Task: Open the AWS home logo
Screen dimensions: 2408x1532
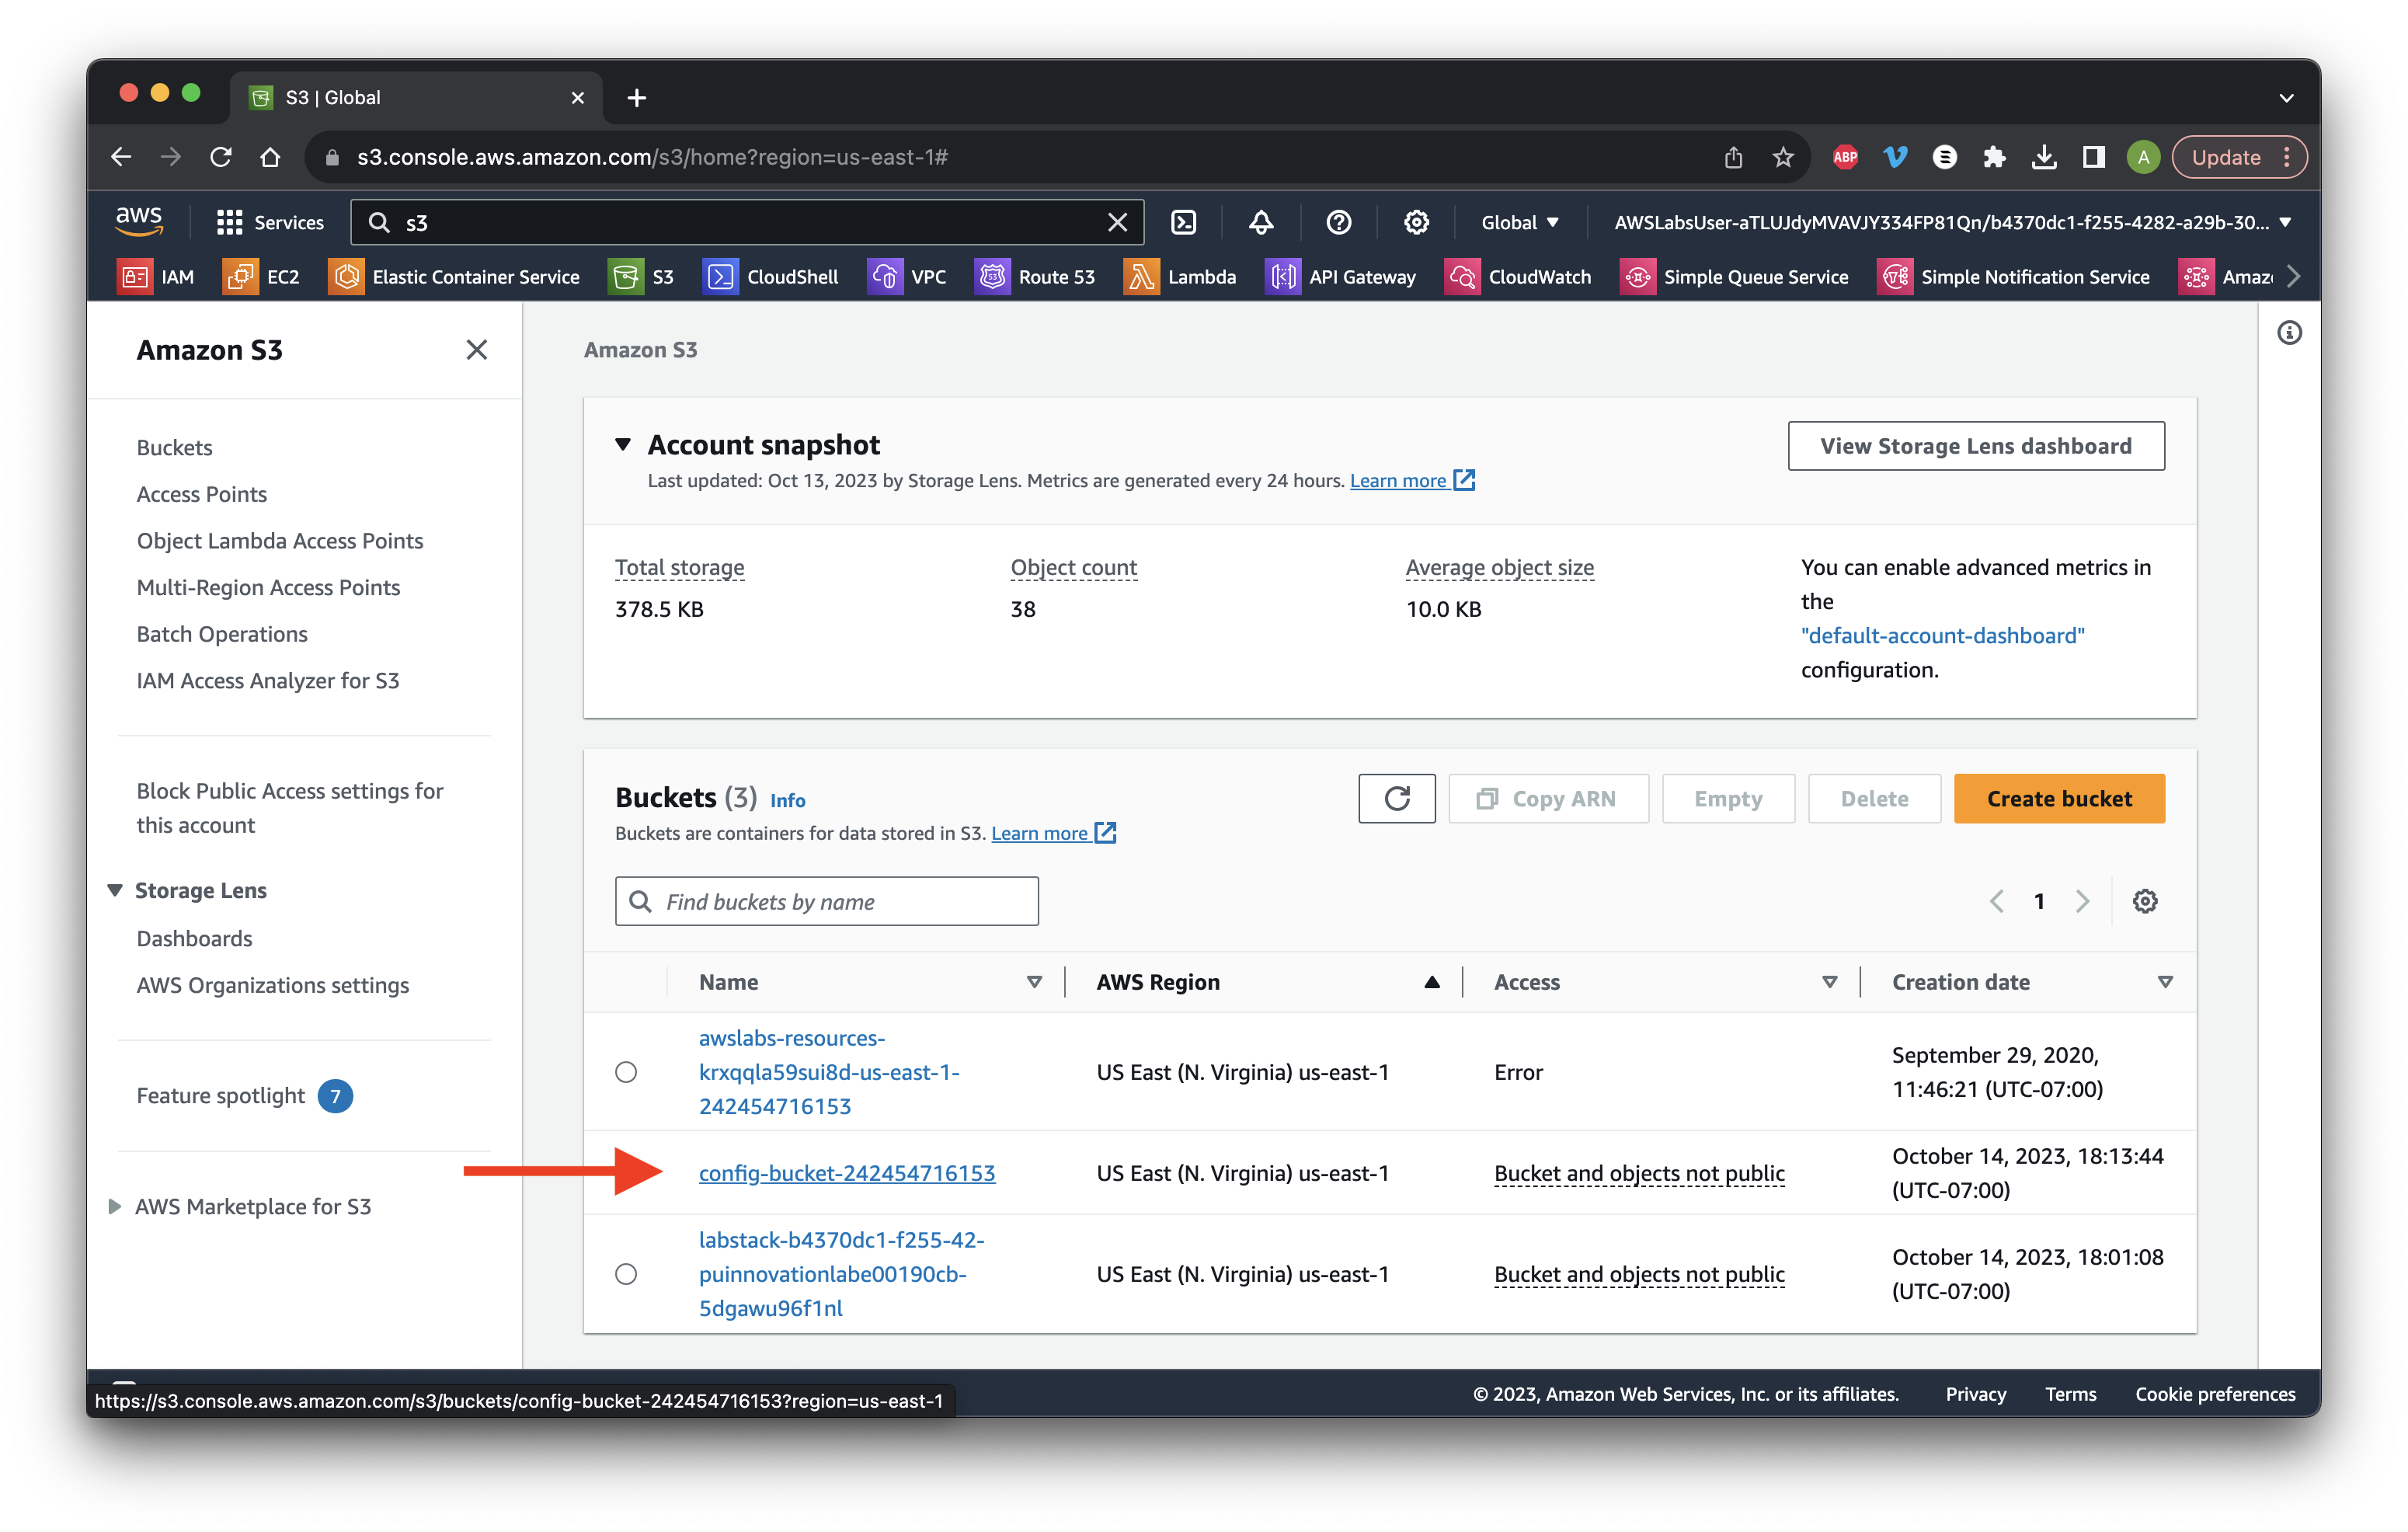Action: (x=139, y=221)
